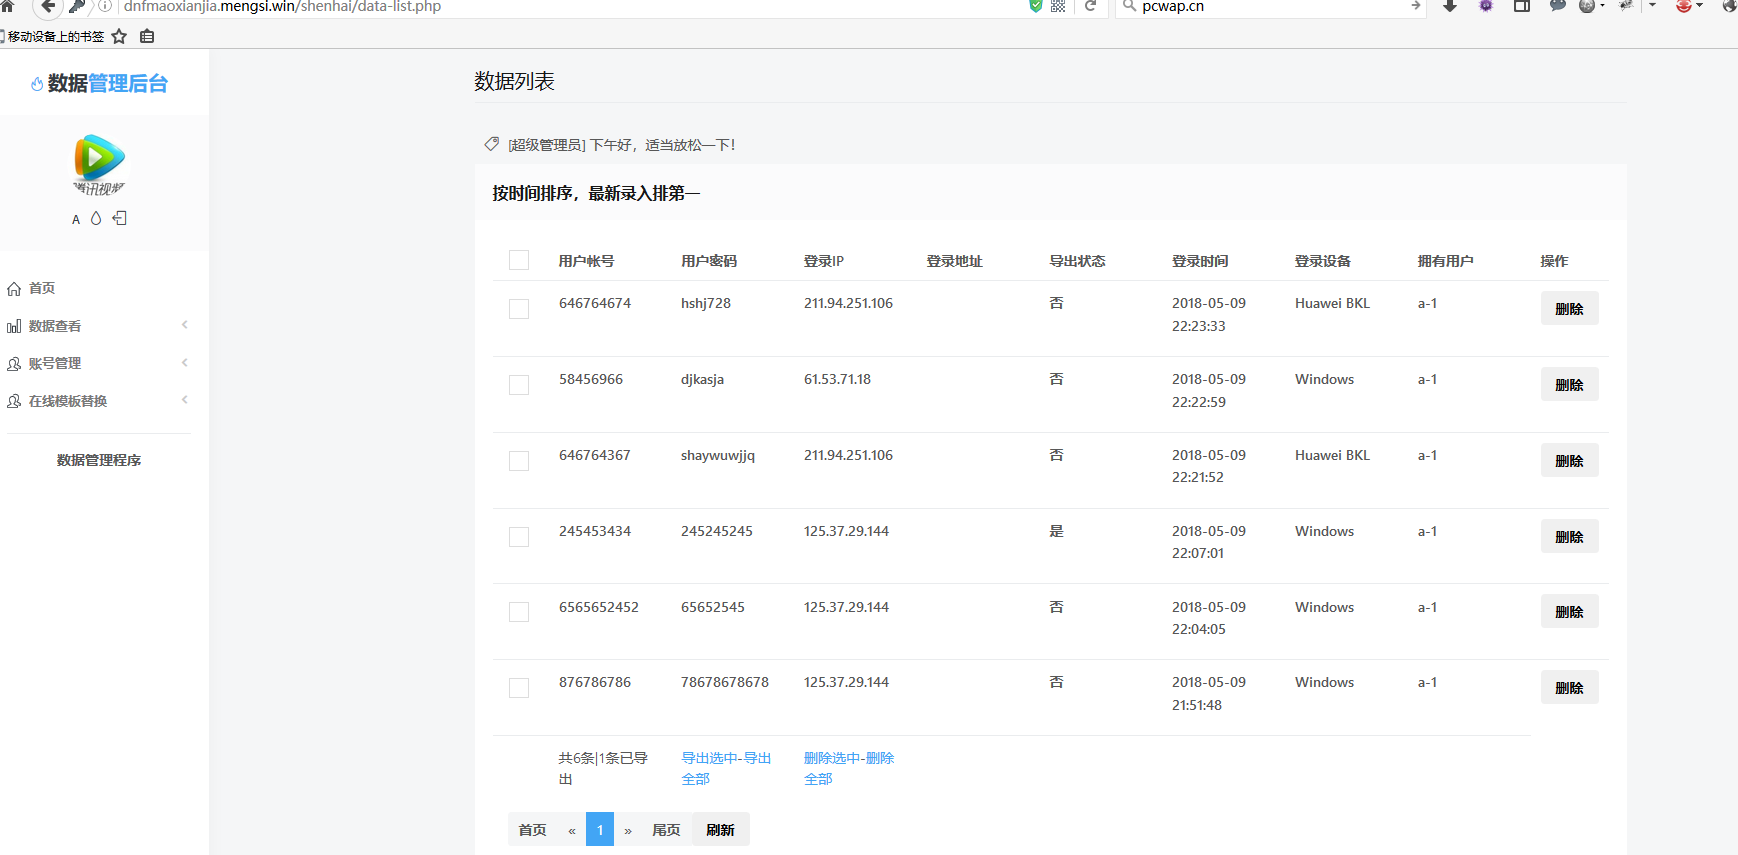Click the go arrow in search box
Image resolution: width=1738 pixels, height=855 pixels.
1415,6
